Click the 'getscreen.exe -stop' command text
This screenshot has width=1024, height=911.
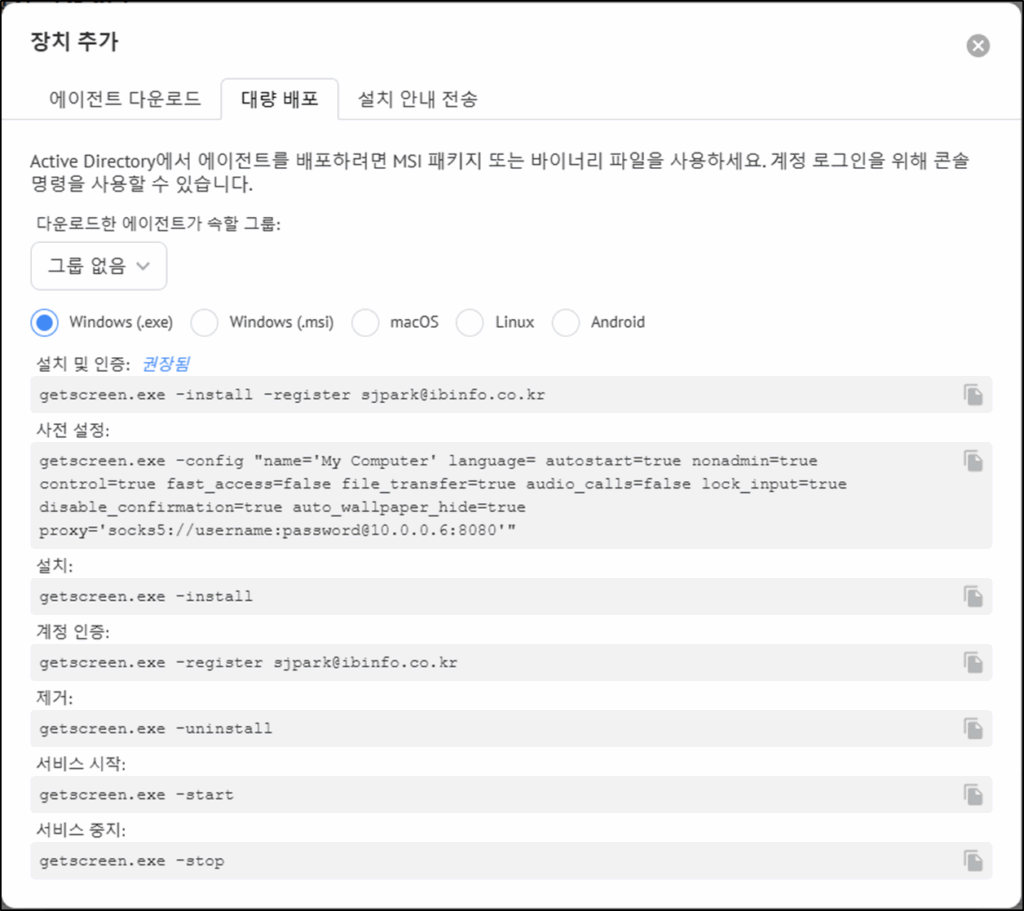click(x=132, y=861)
